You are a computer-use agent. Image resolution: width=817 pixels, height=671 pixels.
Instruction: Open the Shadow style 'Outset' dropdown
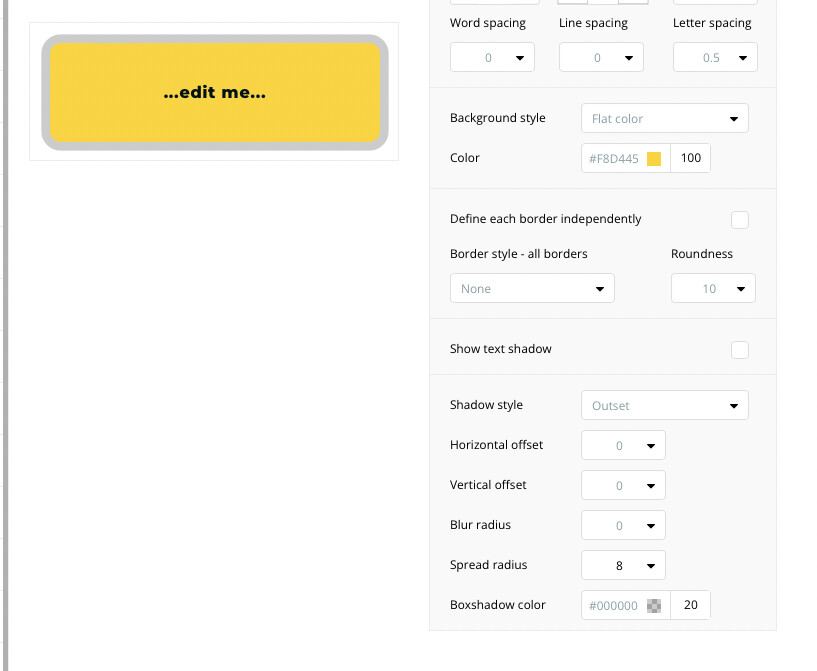click(x=664, y=406)
